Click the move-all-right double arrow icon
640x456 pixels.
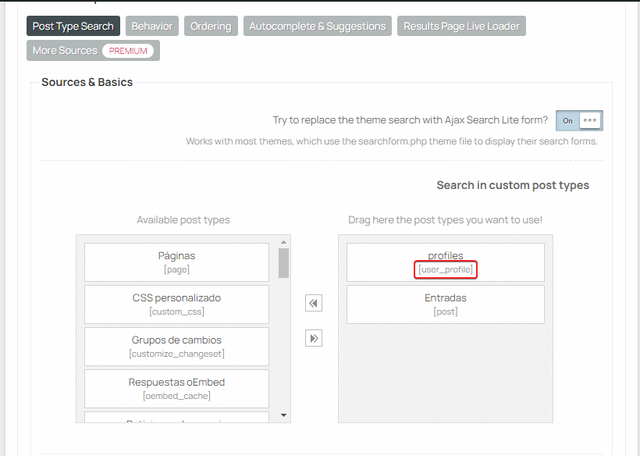coord(313,338)
